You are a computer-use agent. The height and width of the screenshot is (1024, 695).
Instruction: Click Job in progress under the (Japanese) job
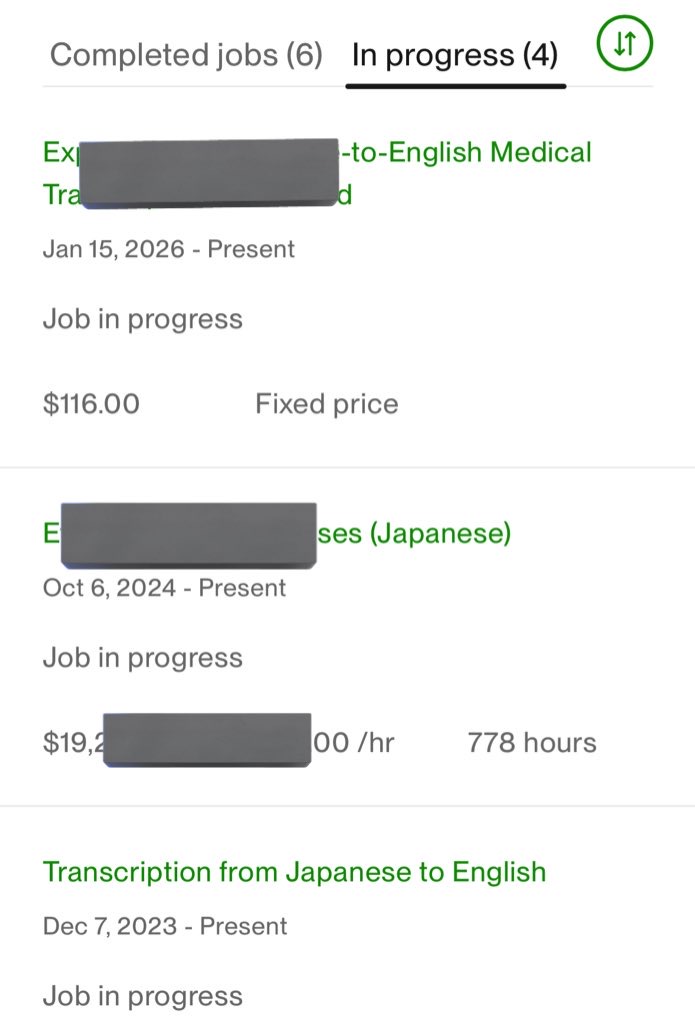tap(143, 657)
